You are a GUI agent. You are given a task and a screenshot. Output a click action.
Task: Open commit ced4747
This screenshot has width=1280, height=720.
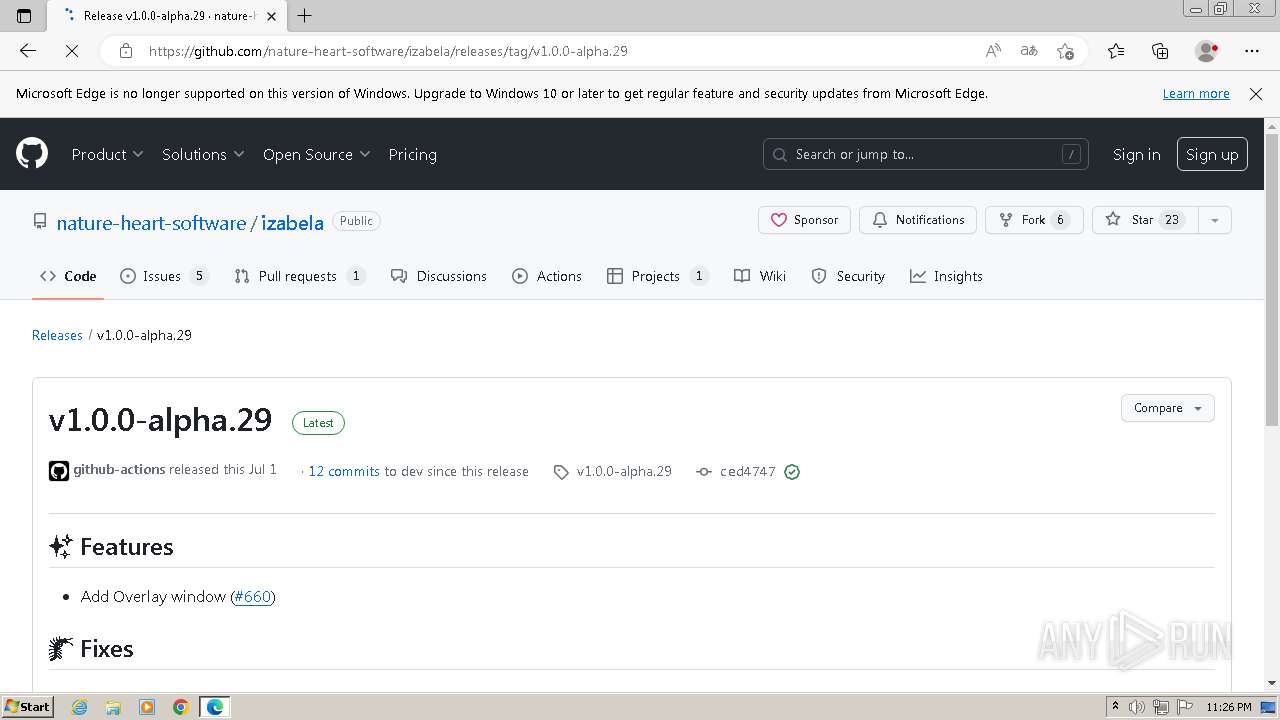[x=748, y=472]
